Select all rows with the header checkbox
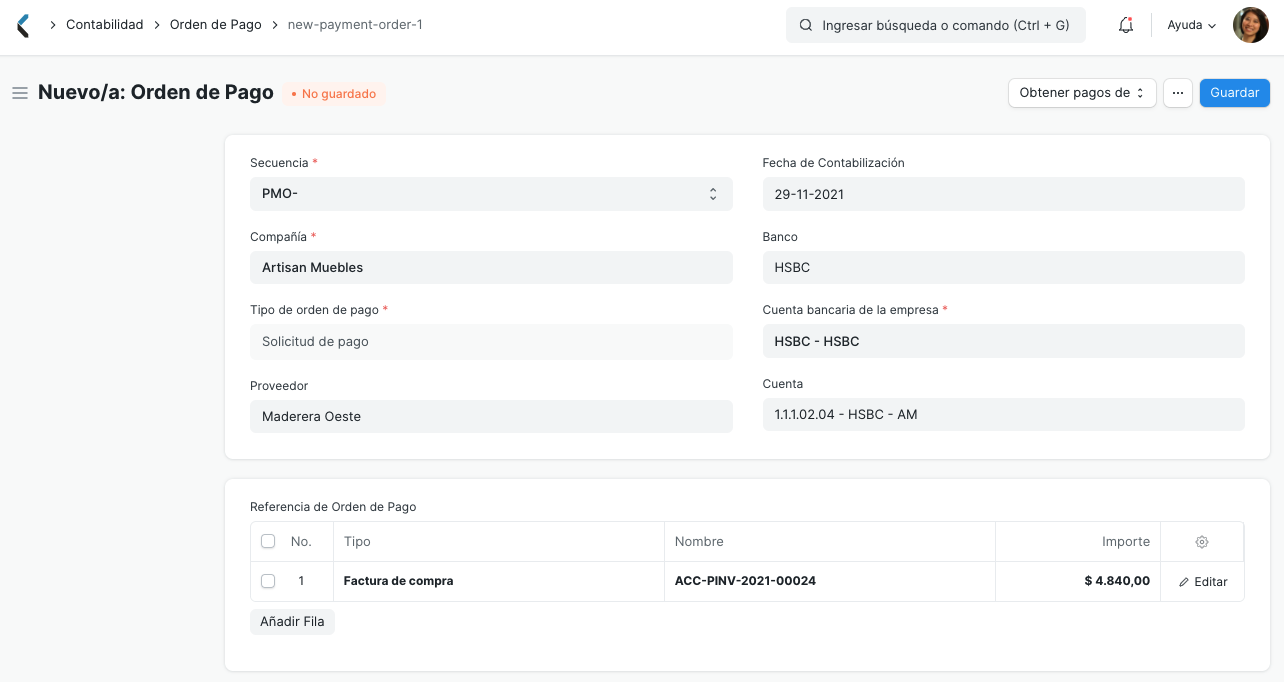1284x682 pixels. (x=268, y=540)
